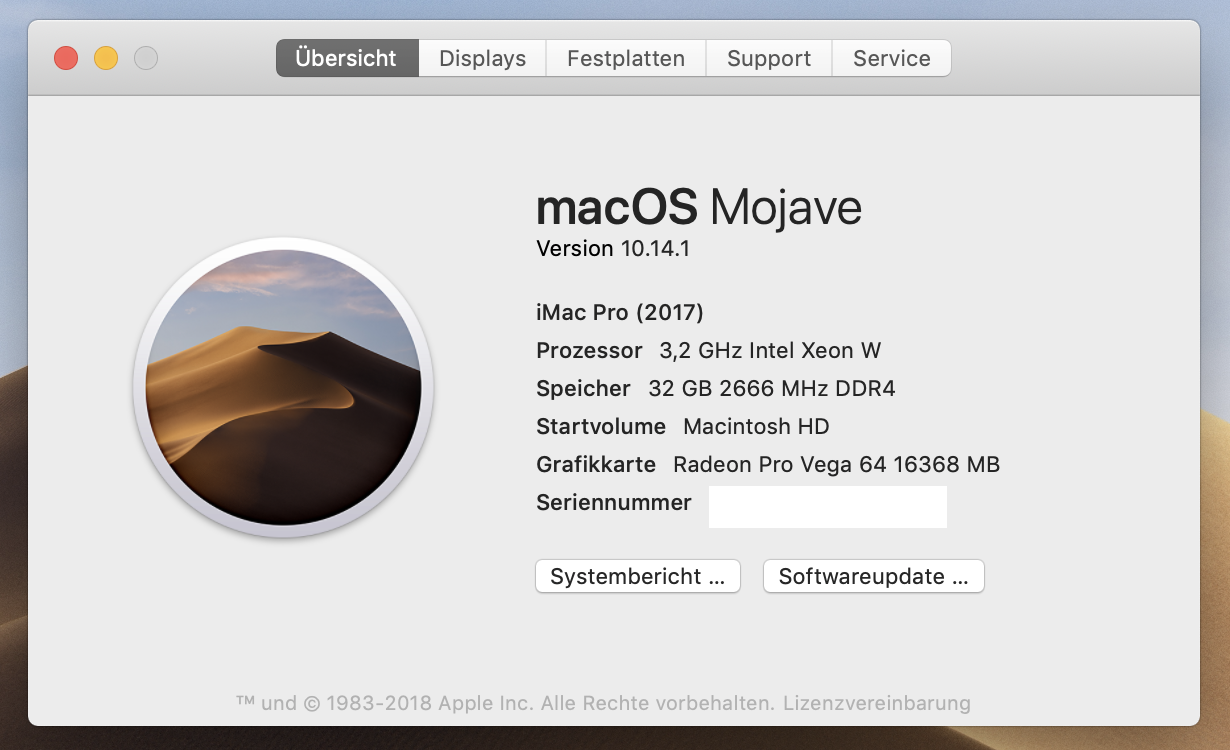Show the Service tab
Image resolution: width=1230 pixels, height=750 pixels.
point(891,58)
